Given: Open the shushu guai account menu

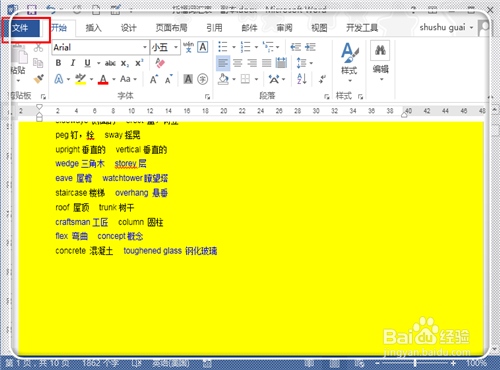Looking at the screenshot, I should pyautogui.click(x=446, y=27).
